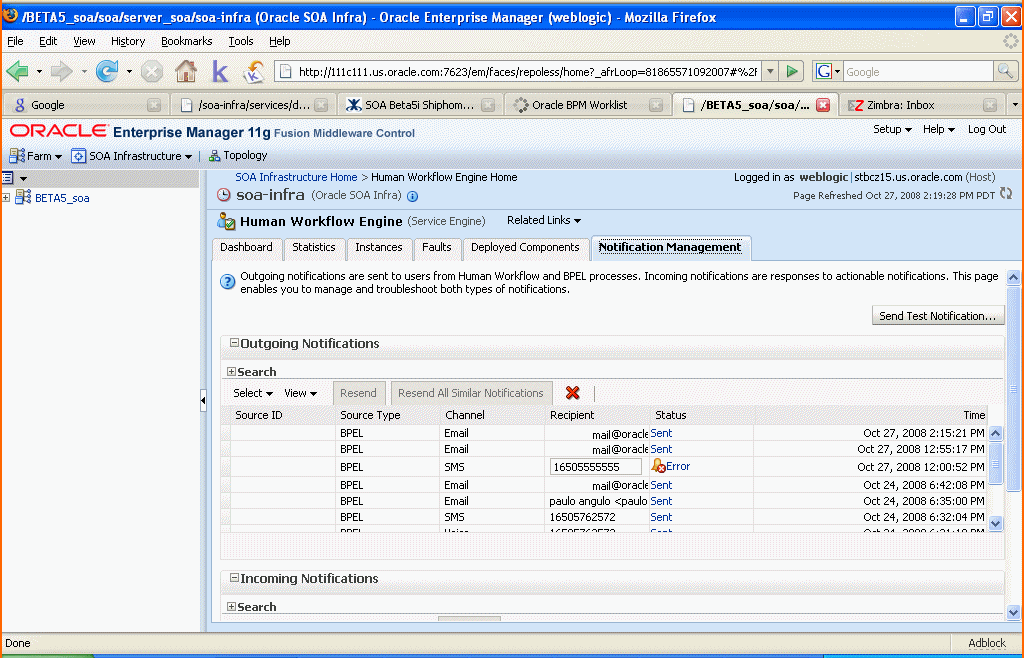This screenshot has width=1024, height=658.
Task: Collapse the Outgoing Notifications section
Action: [x=234, y=343]
